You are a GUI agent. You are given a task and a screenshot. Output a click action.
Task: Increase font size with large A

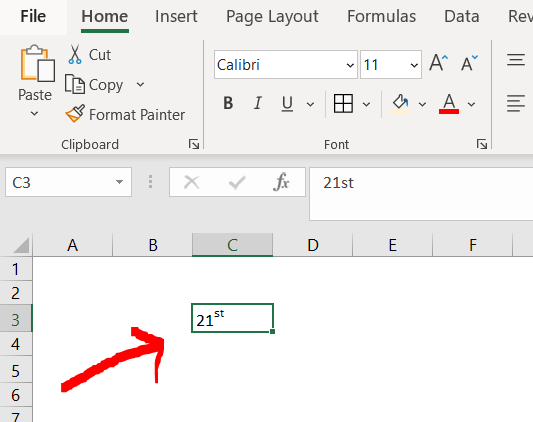click(x=439, y=63)
